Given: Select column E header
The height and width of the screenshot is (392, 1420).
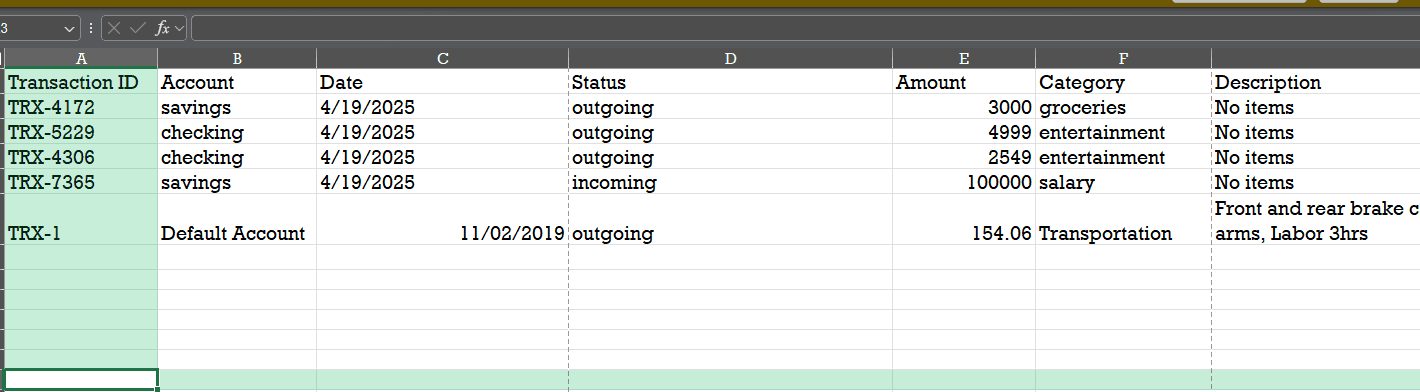Looking at the screenshot, I should click(x=964, y=58).
